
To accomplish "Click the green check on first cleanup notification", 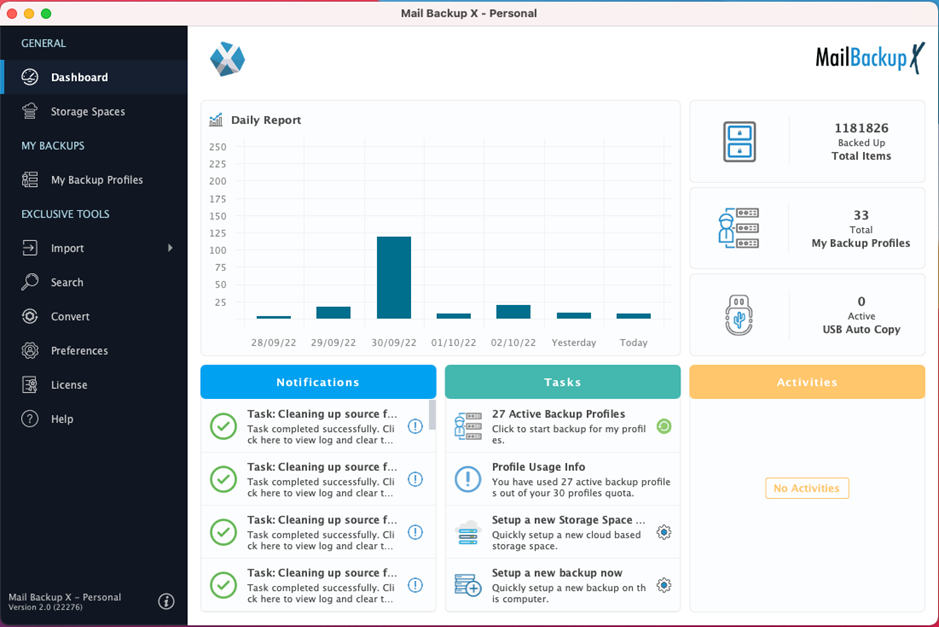I will pyautogui.click(x=223, y=426).
